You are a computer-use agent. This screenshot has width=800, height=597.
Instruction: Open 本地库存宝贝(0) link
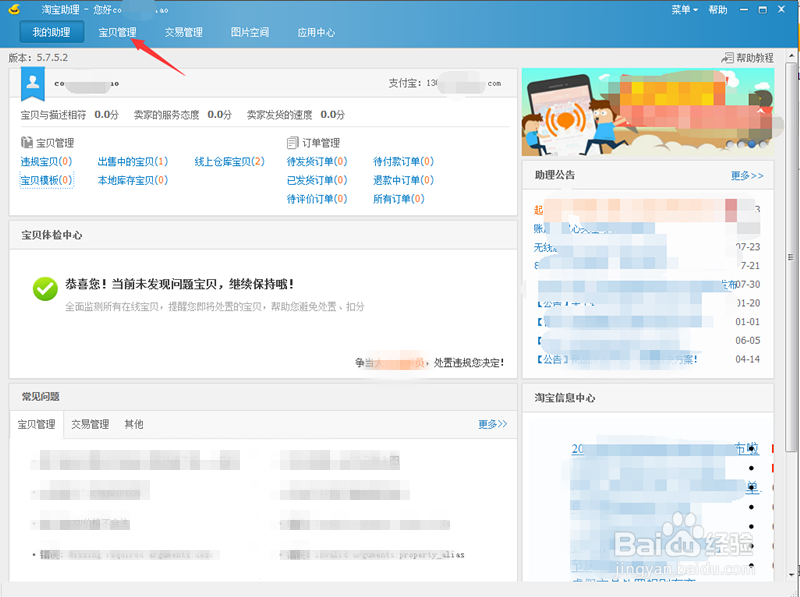pos(133,180)
